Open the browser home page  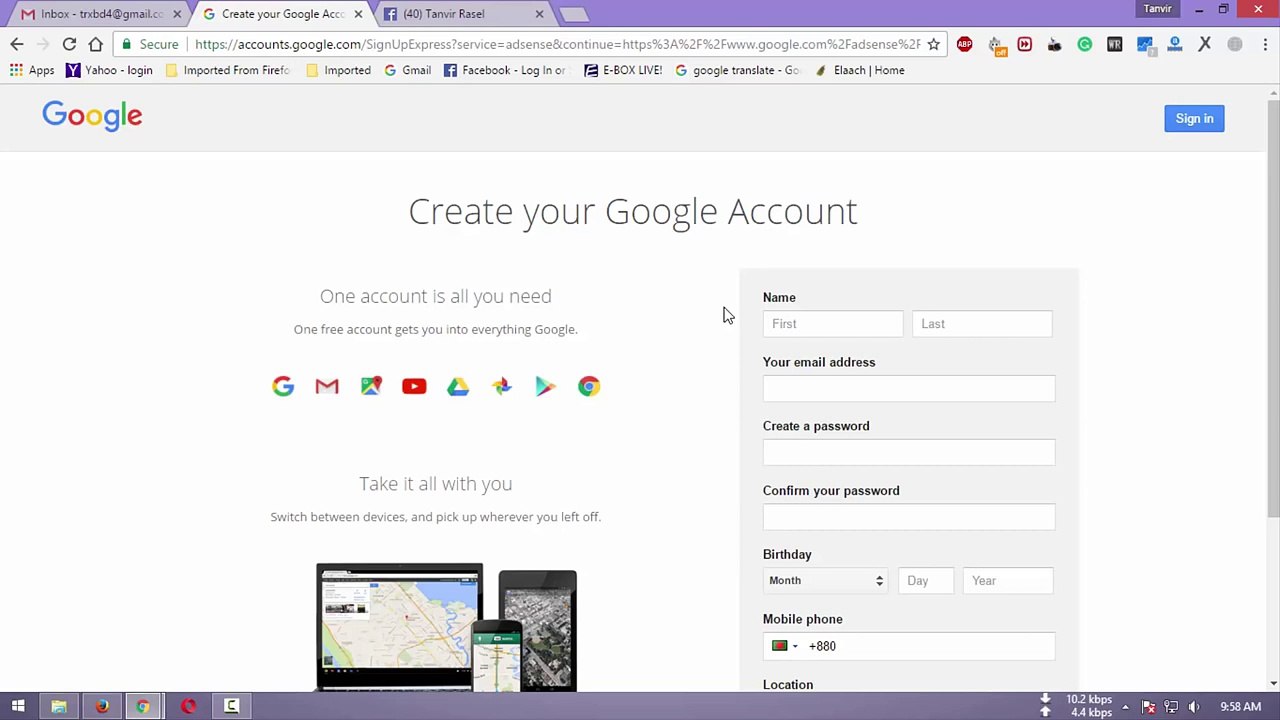click(x=95, y=44)
